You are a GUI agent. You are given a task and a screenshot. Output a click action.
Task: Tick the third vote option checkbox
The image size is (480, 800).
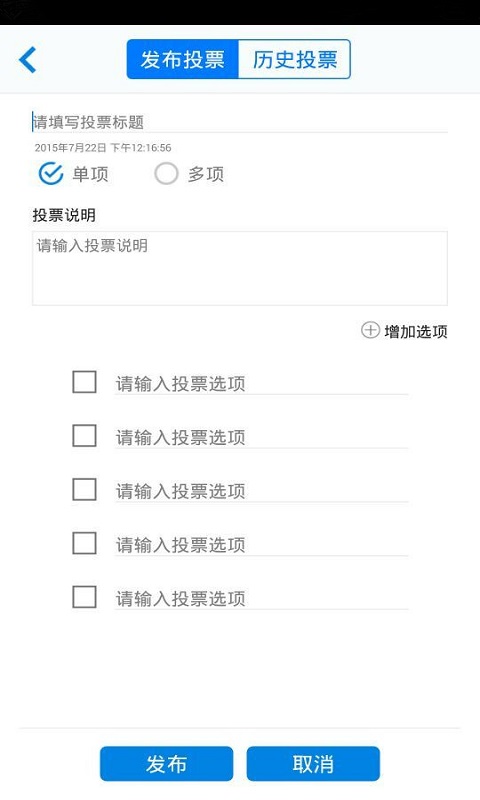84,489
